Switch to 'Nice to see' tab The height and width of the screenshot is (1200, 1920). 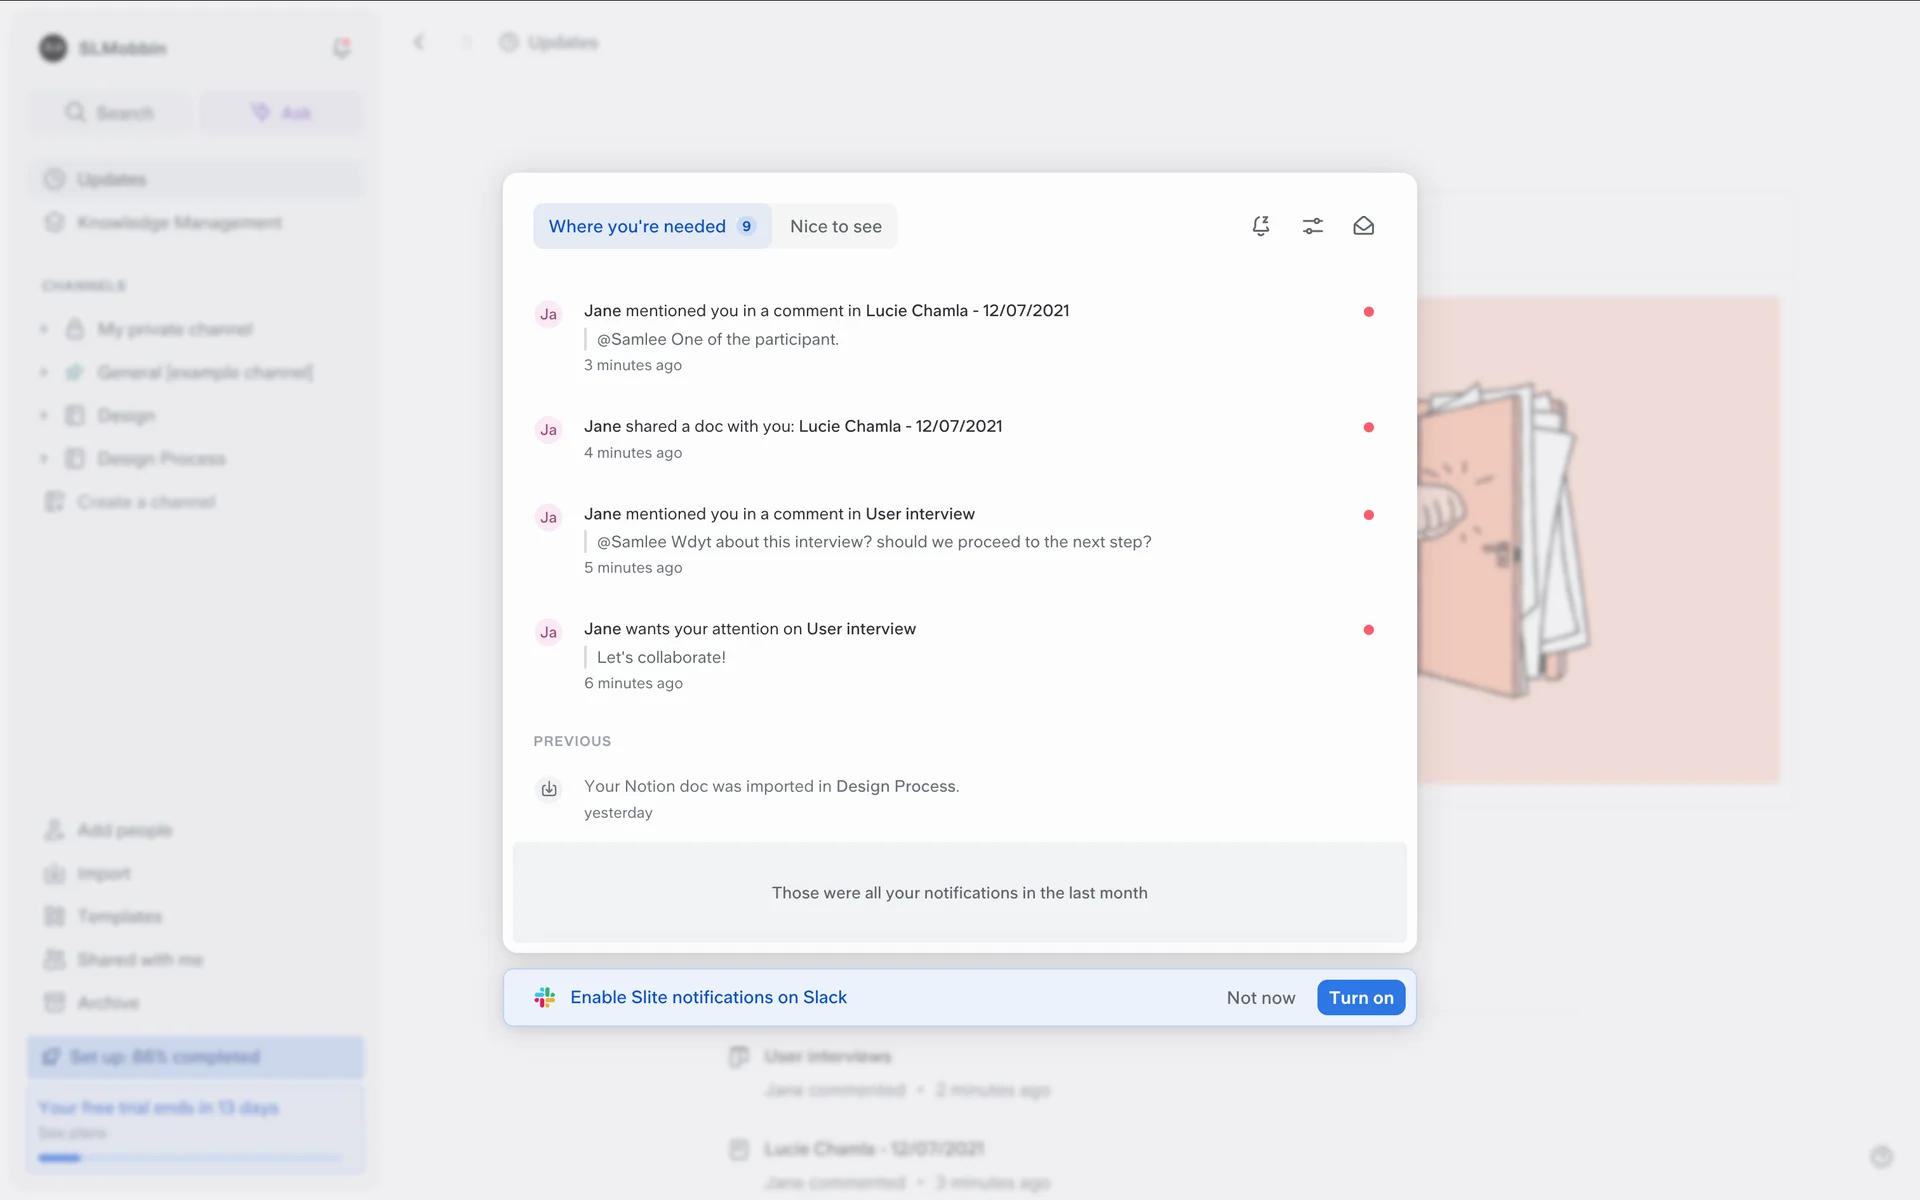(835, 226)
